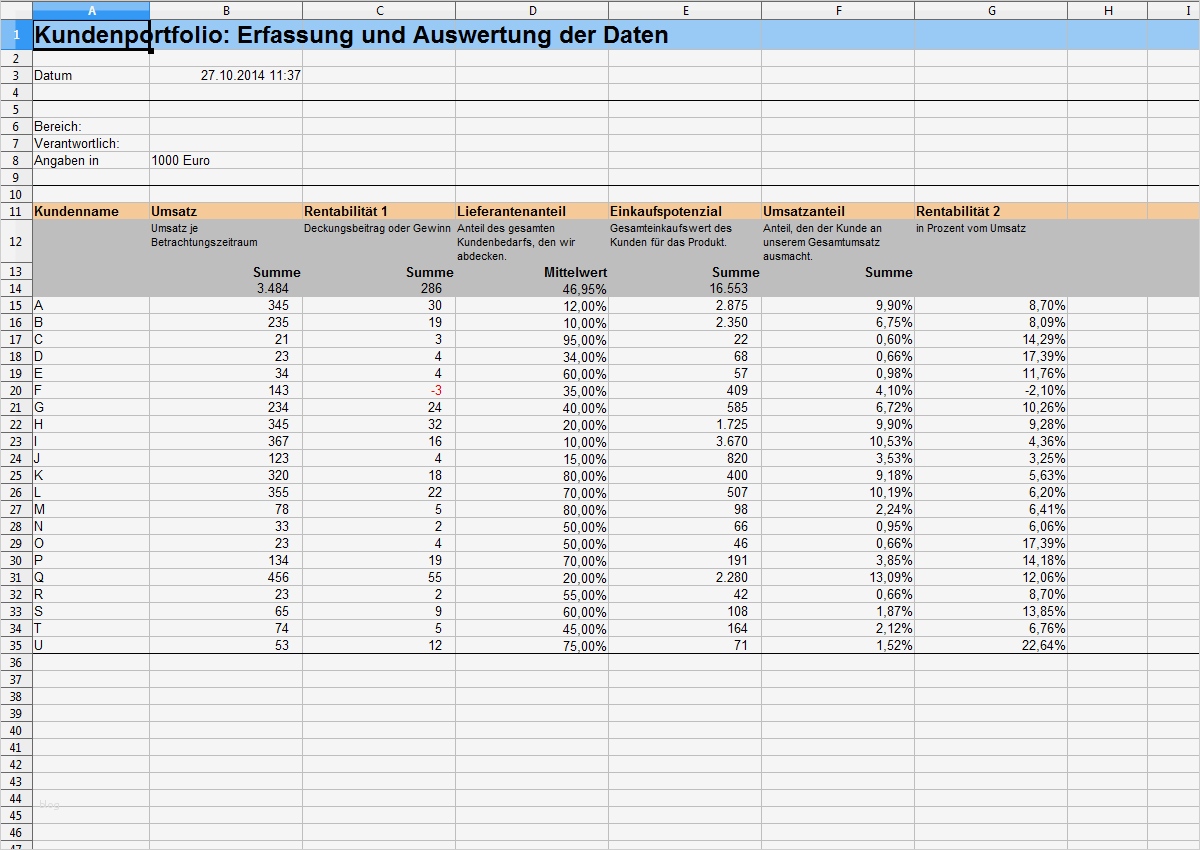Click the 'Rentabilität 2' header cell
Screen dimensions: 1200x850
point(991,211)
